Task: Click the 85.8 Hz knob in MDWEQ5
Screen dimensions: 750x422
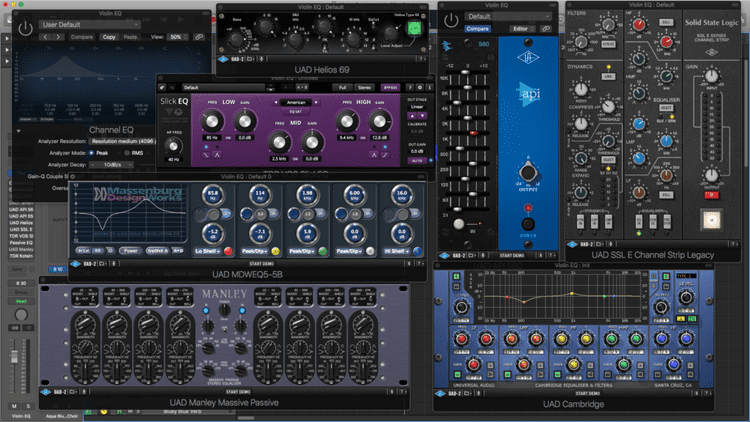Action: coord(212,195)
